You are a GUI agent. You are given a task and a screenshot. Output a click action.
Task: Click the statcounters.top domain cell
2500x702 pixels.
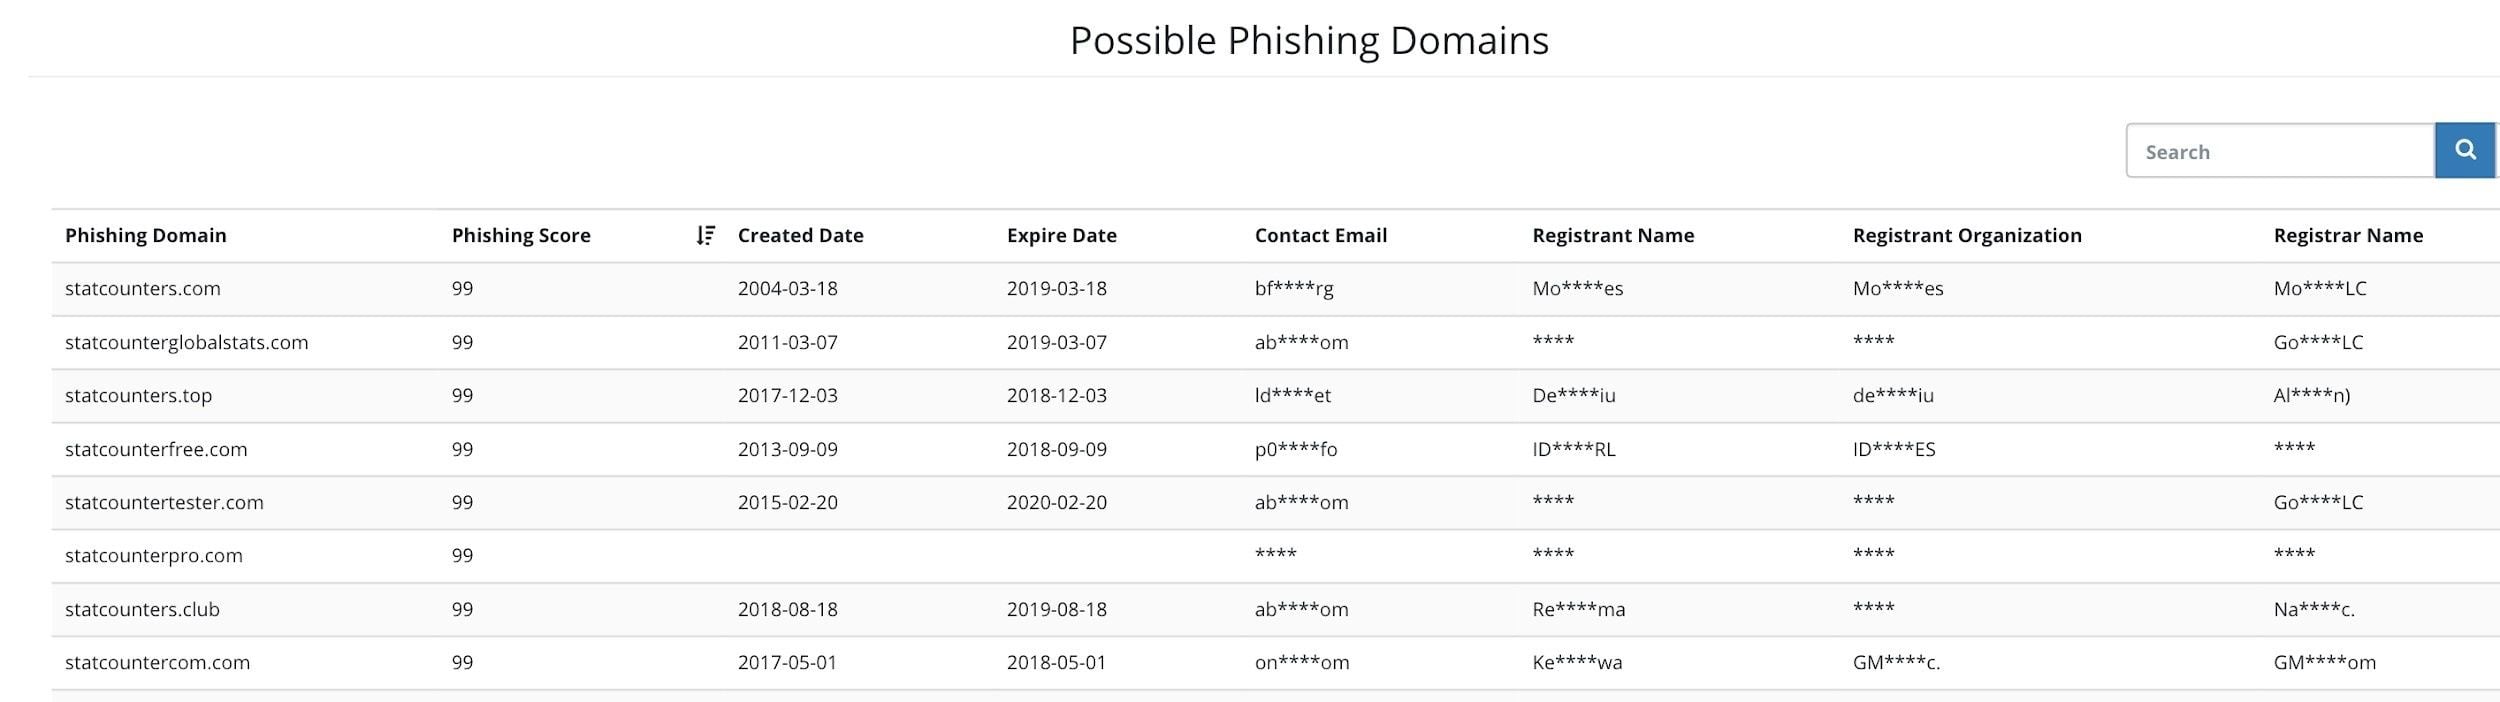point(139,395)
